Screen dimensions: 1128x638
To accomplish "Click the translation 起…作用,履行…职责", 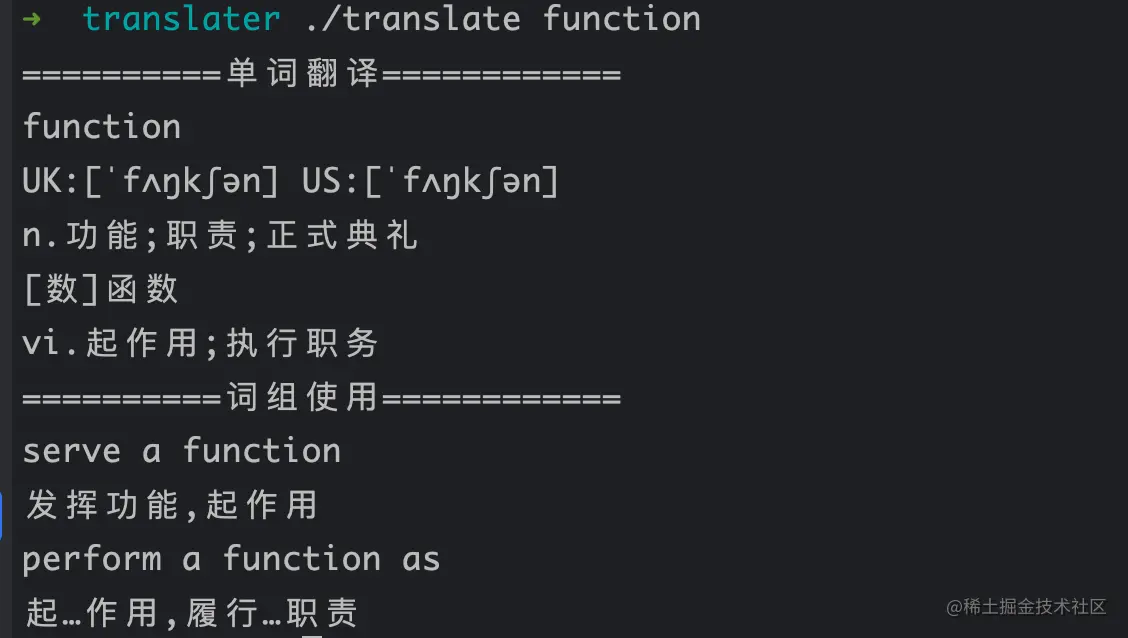I will (190, 612).
